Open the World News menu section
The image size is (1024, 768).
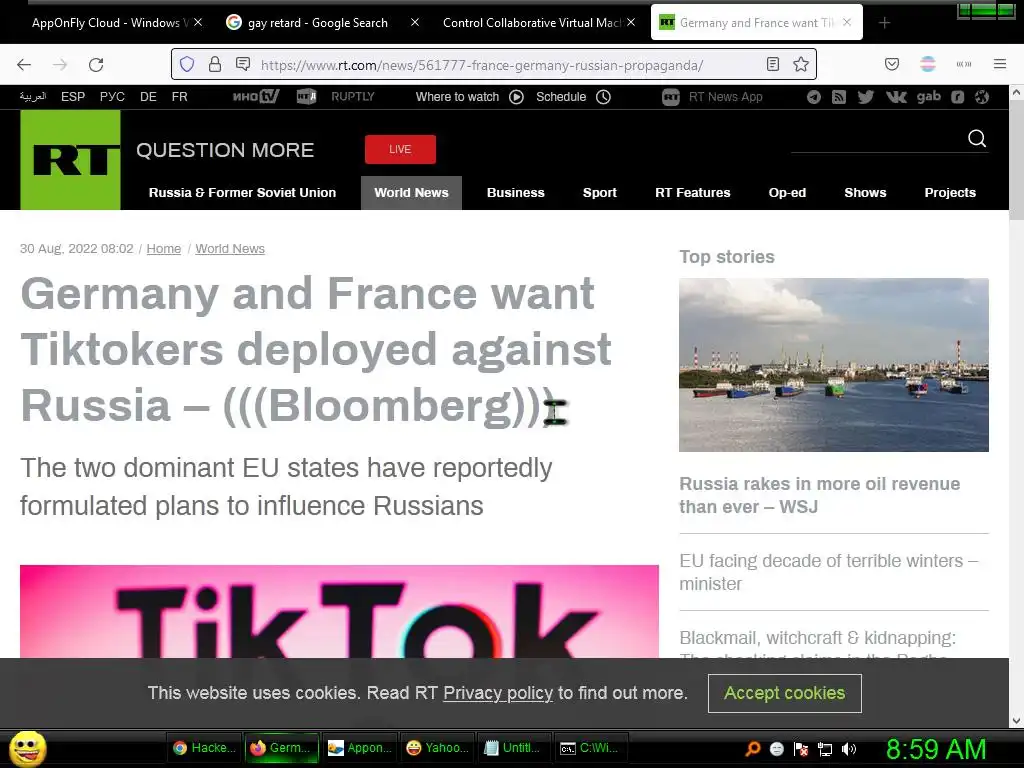pyautogui.click(x=411, y=193)
